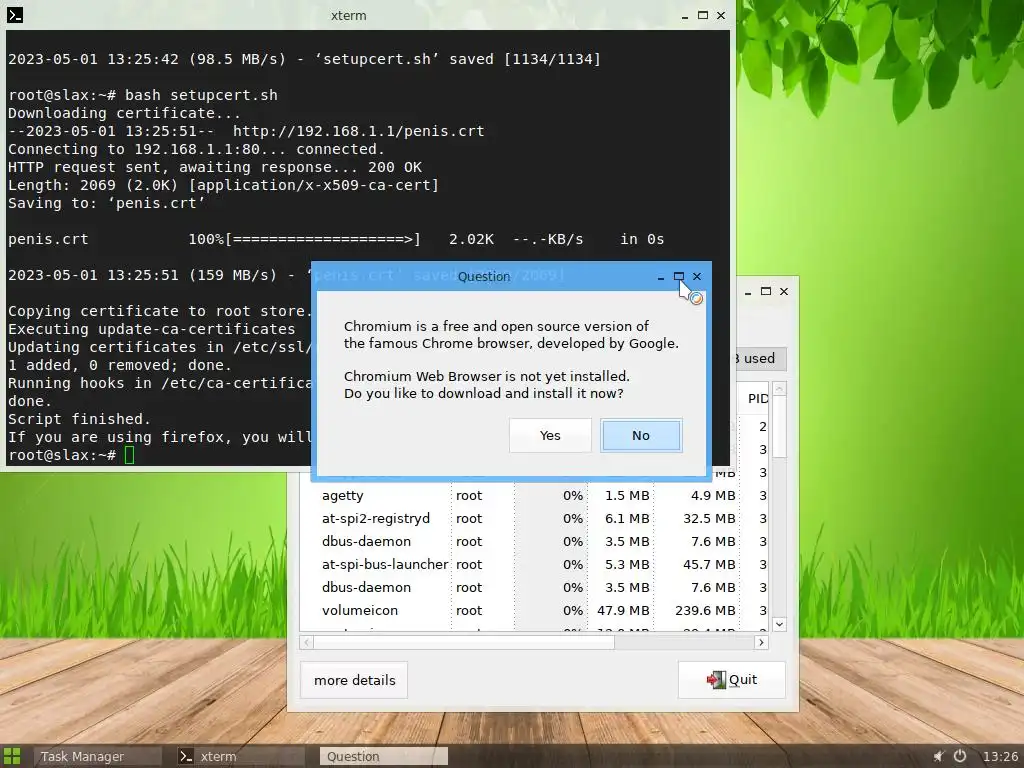Click Yes to install Chromium

[x=550, y=436]
